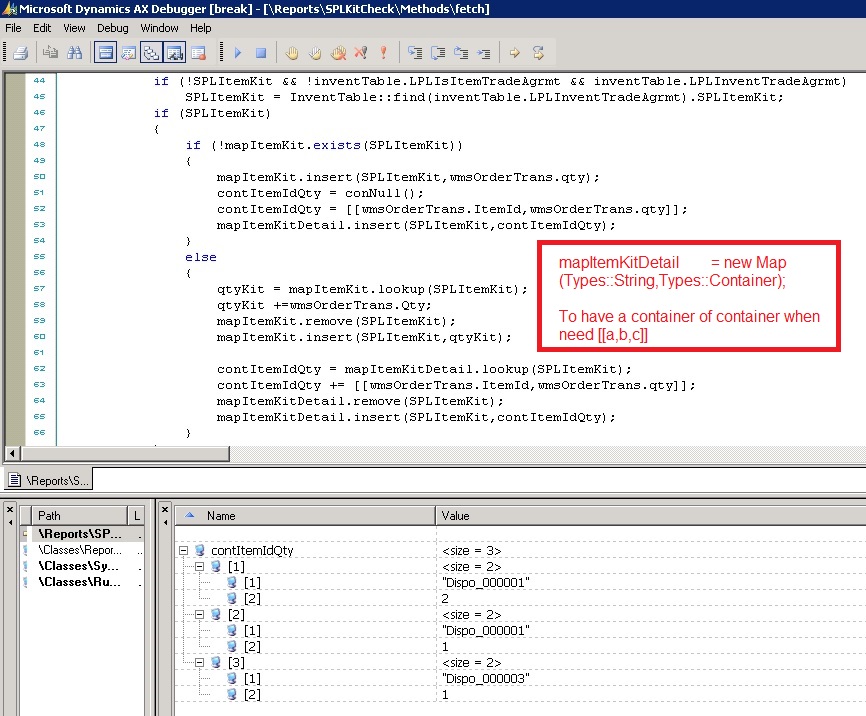
Task: Click the "else" keyword in the code
Action: [x=200, y=257]
